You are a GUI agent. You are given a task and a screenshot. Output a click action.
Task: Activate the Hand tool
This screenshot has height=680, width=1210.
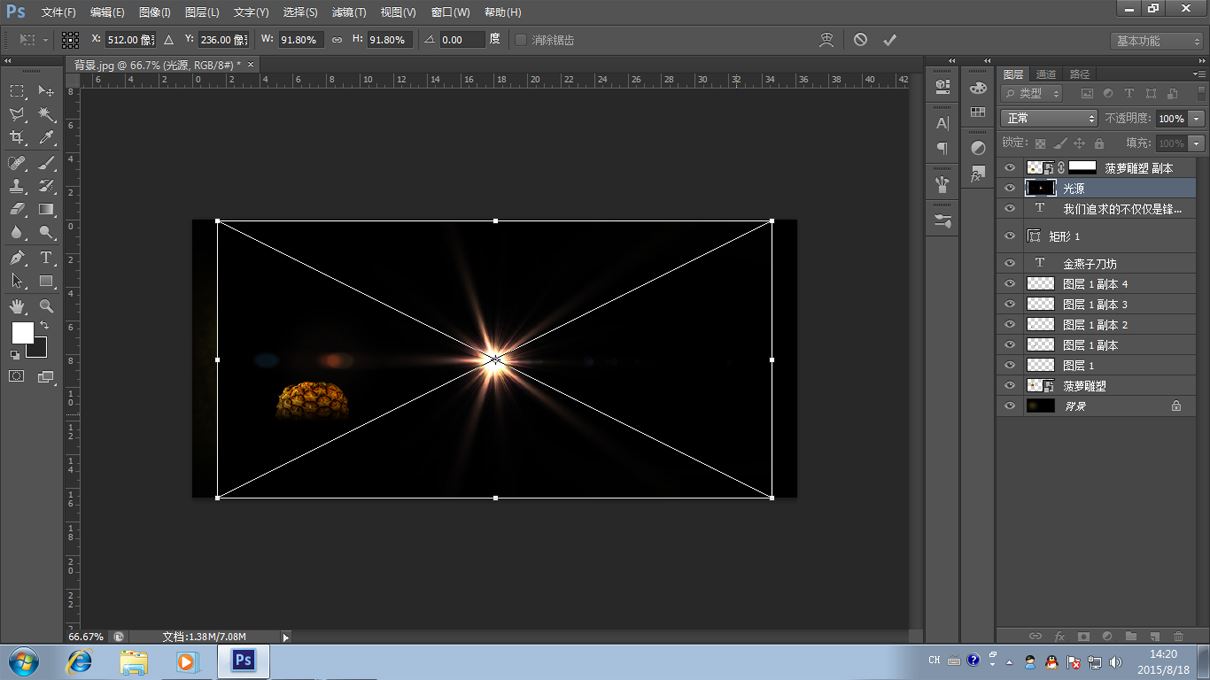(x=17, y=306)
